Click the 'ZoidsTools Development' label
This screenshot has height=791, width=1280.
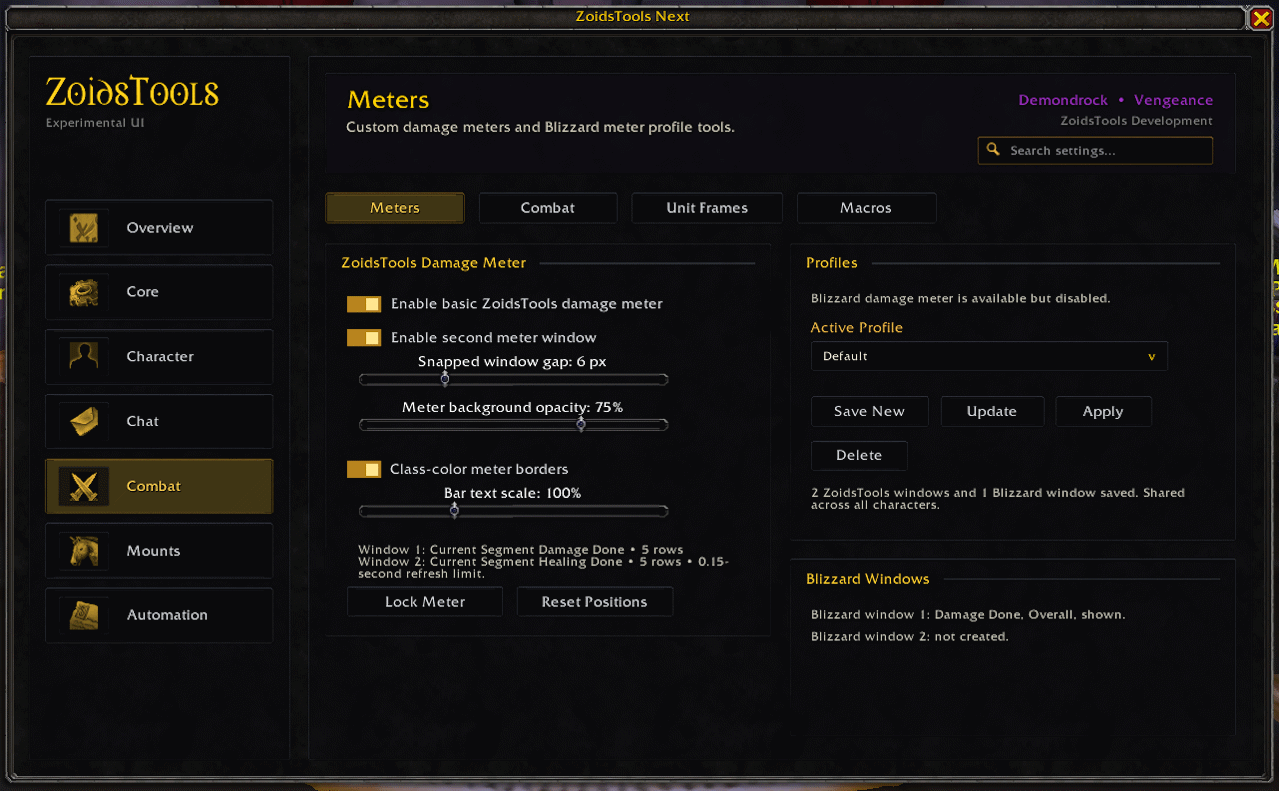point(1137,121)
